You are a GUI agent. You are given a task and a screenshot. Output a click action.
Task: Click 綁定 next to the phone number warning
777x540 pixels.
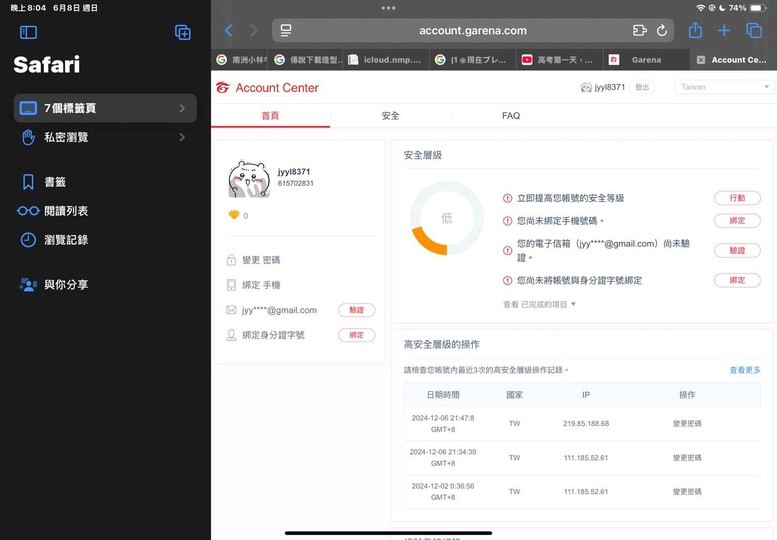(x=737, y=221)
